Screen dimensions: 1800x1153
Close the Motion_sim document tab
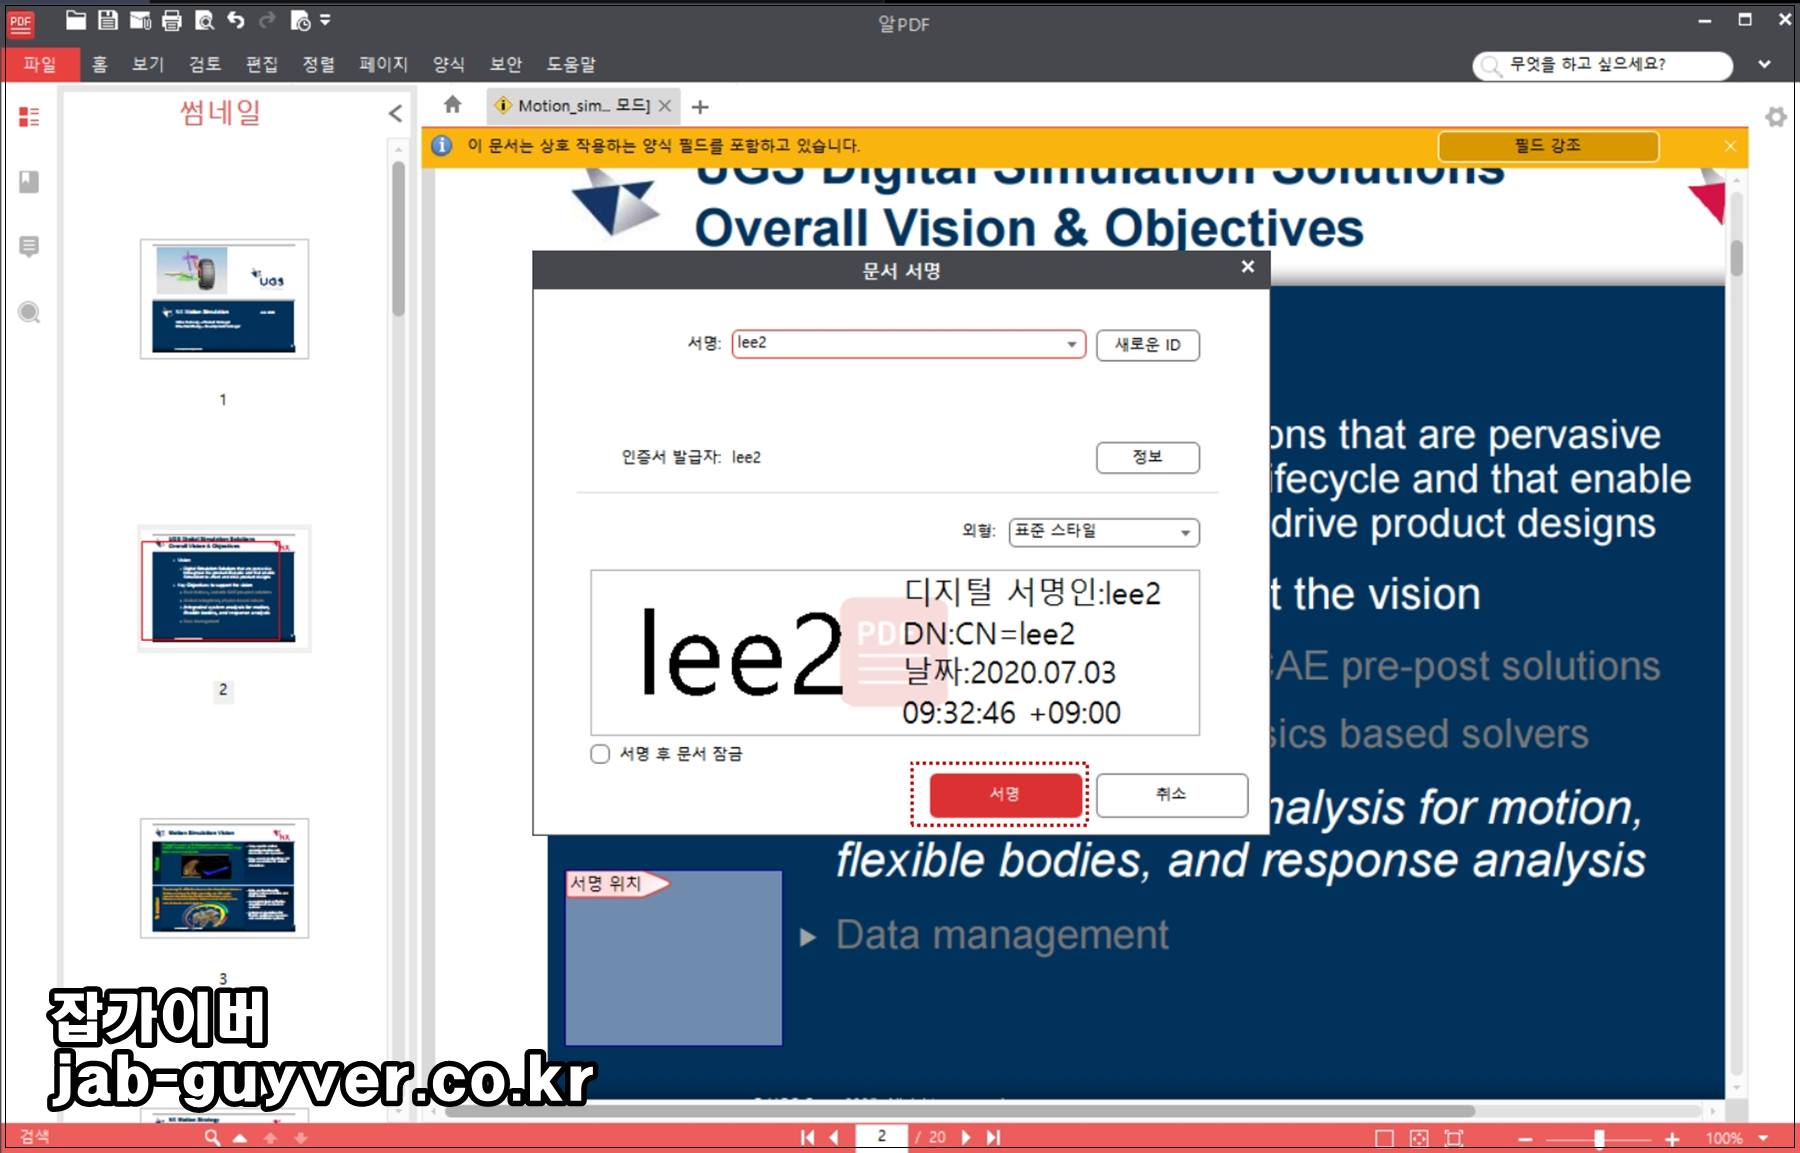(665, 106)
